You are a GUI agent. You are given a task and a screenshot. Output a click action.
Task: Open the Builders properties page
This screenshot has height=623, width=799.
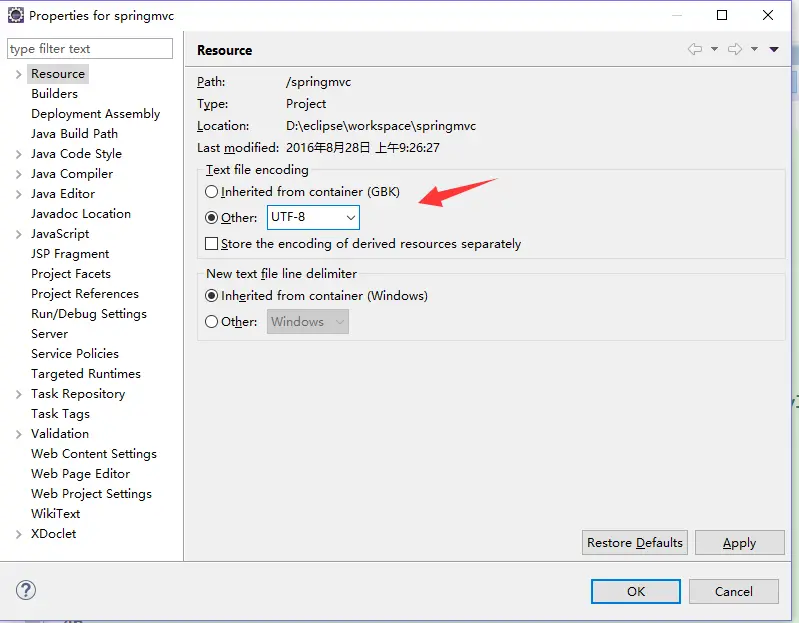pos(55,94)
